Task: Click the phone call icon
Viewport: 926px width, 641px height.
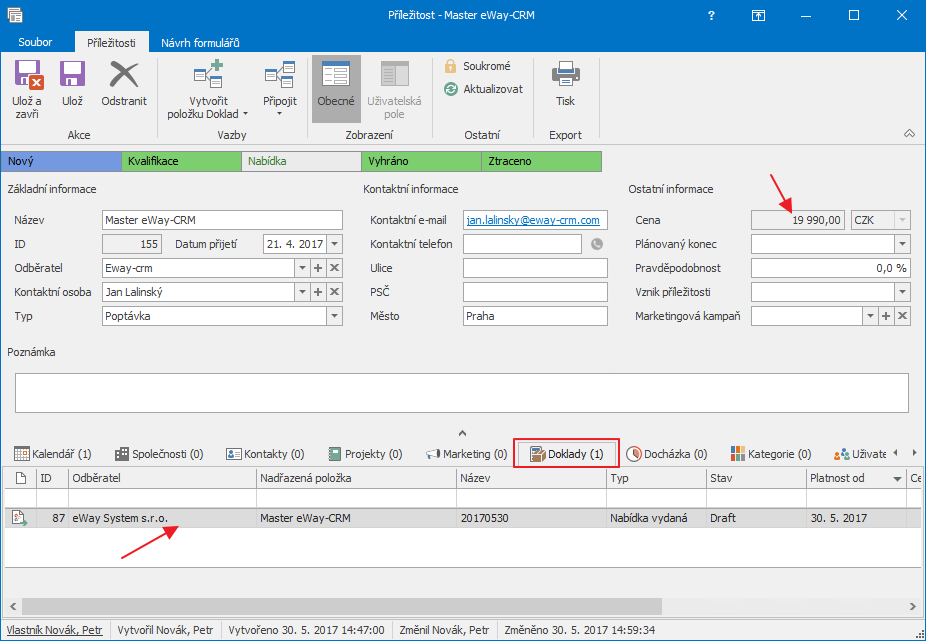Action: point(597,244)
